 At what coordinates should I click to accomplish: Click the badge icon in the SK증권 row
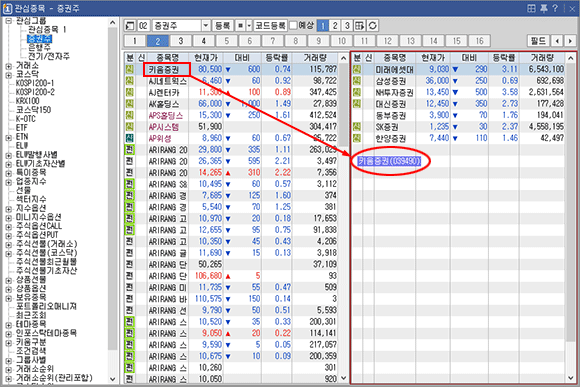(x=357, y=127)
